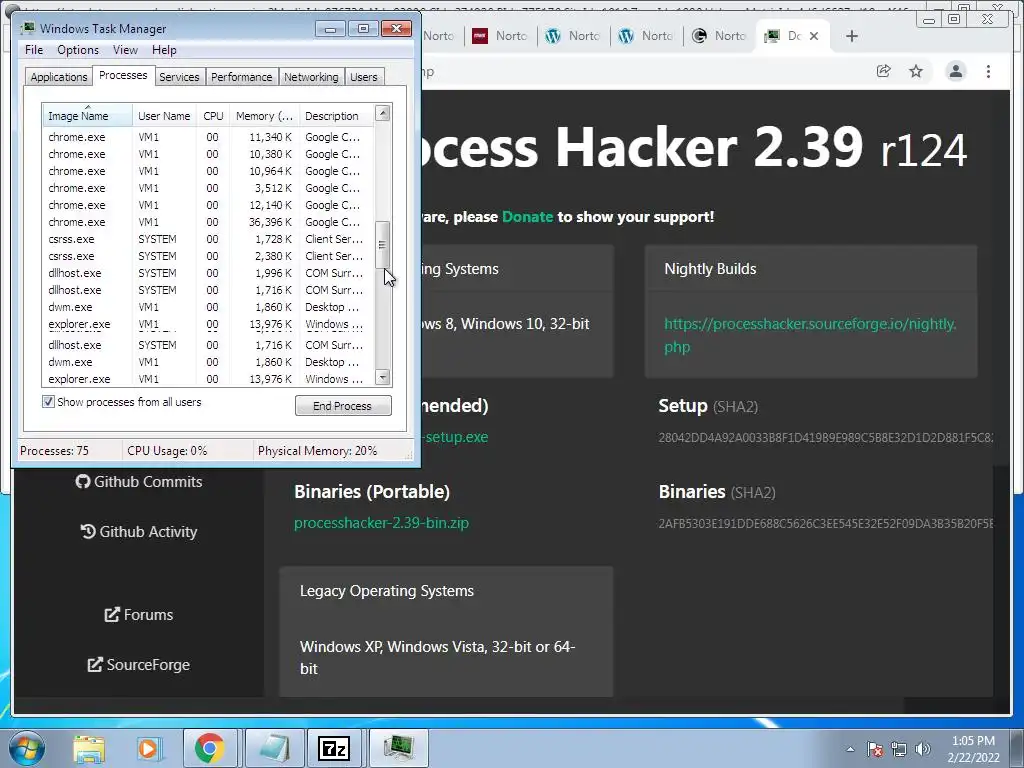The width and height of the screenshot is (1024, 768).
Task: Click the Github Activity sidebar link
Action: click(x=139, y=532)
